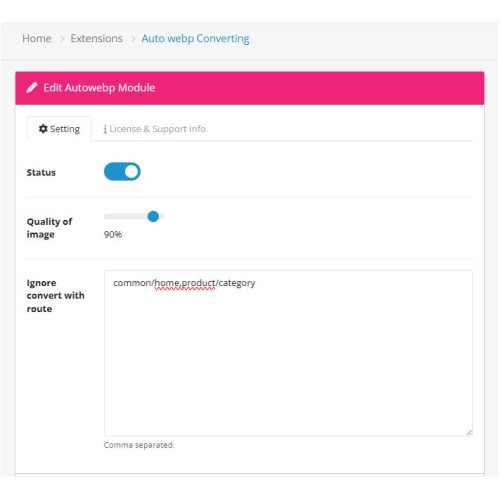Click the info icon before License & Support
The width and height of the screenshot is (500, 500).
pyautogui.click(x=105, y=129)
